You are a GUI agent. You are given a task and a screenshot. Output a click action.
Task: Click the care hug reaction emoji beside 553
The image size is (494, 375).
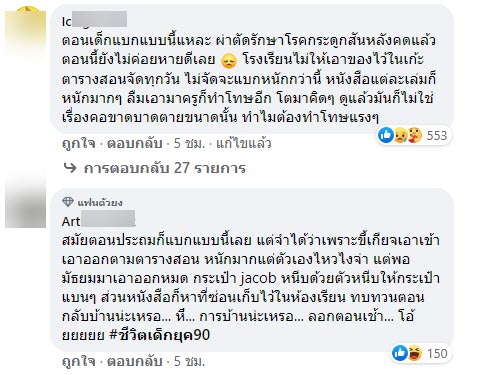(x=414, y=136)
